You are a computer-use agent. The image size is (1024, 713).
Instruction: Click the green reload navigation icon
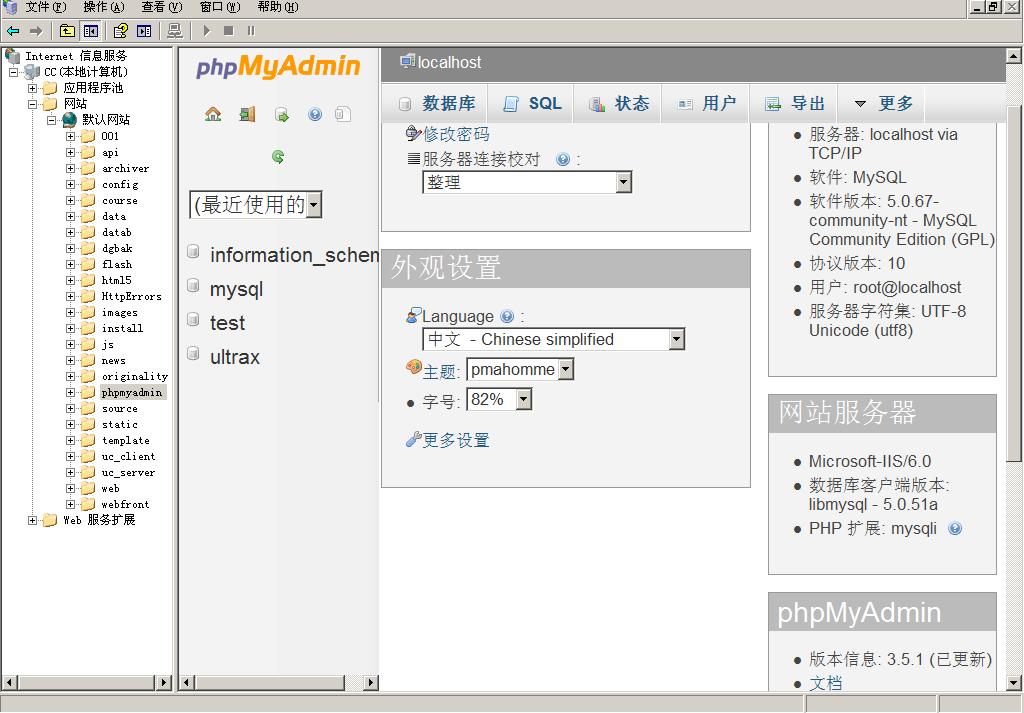[278, 157]
